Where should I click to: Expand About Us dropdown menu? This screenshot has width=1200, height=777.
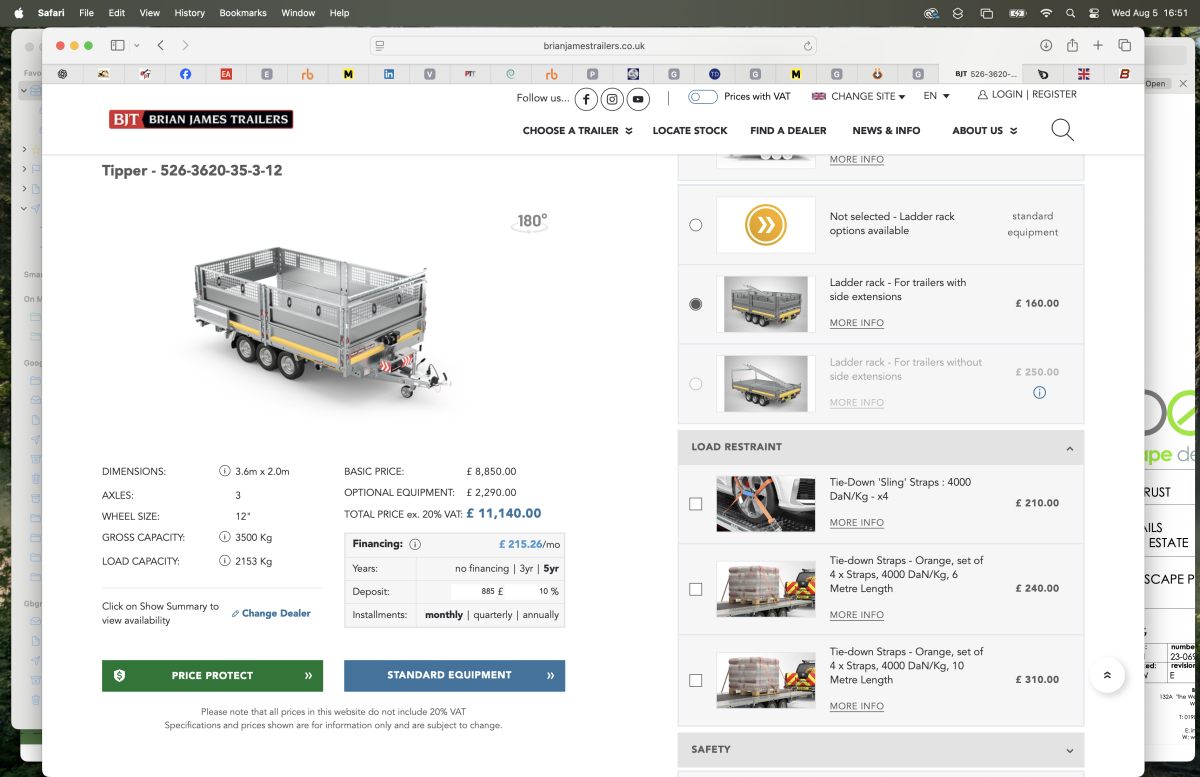984,130
